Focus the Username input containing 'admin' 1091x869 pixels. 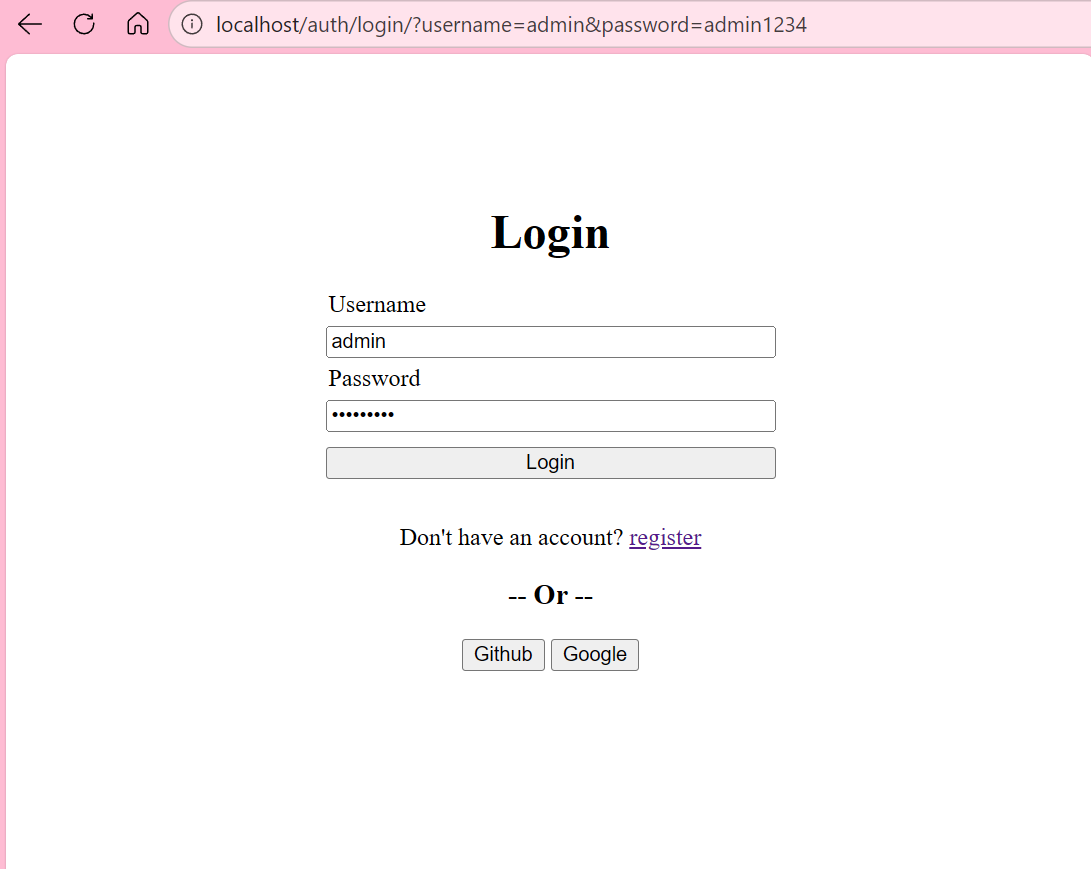550,342
